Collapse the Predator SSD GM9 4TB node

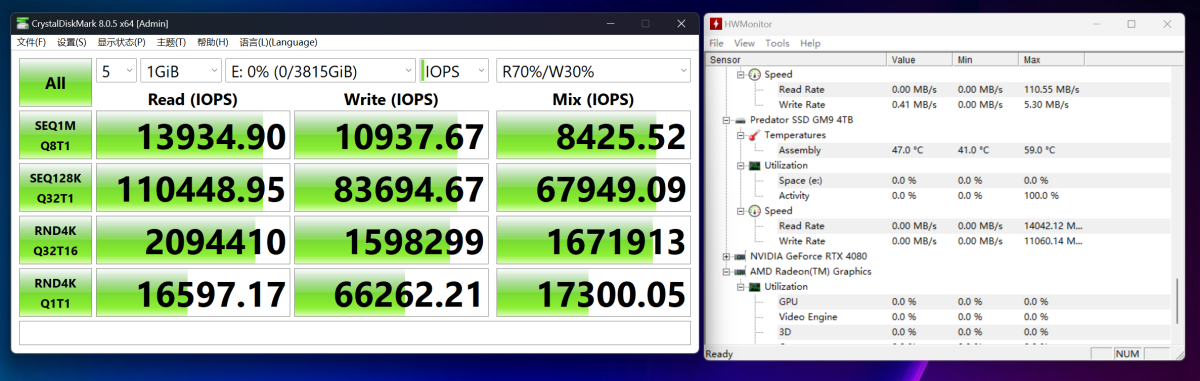tap(726, 120)
